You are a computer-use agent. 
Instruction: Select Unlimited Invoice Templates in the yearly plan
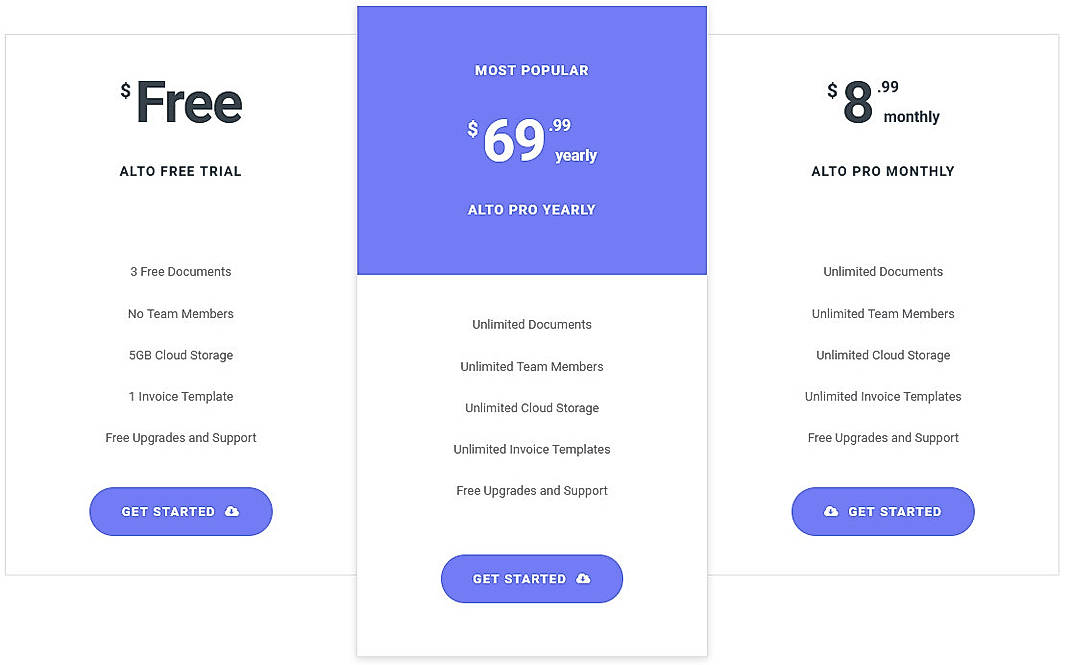click(532, 449)
